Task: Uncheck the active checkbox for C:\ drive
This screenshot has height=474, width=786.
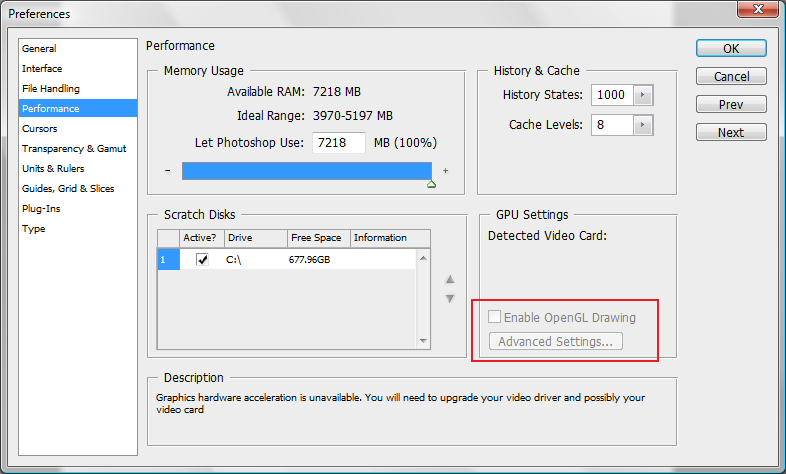Action: (202, 260)
